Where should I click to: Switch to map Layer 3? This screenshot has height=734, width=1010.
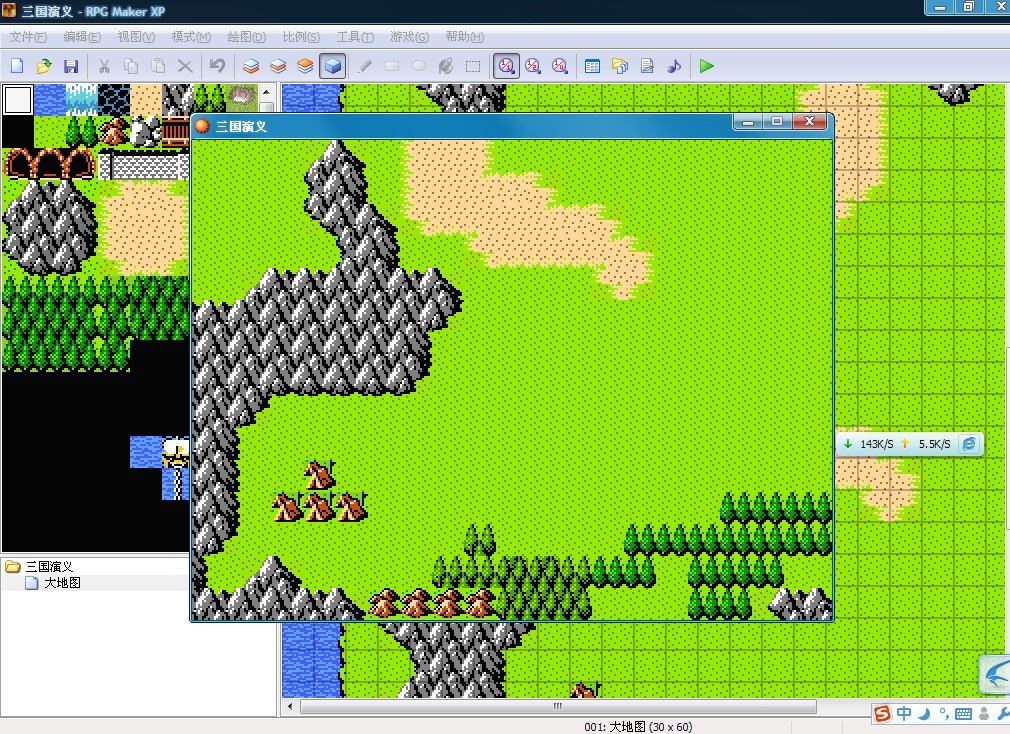(x=305, y=66)
